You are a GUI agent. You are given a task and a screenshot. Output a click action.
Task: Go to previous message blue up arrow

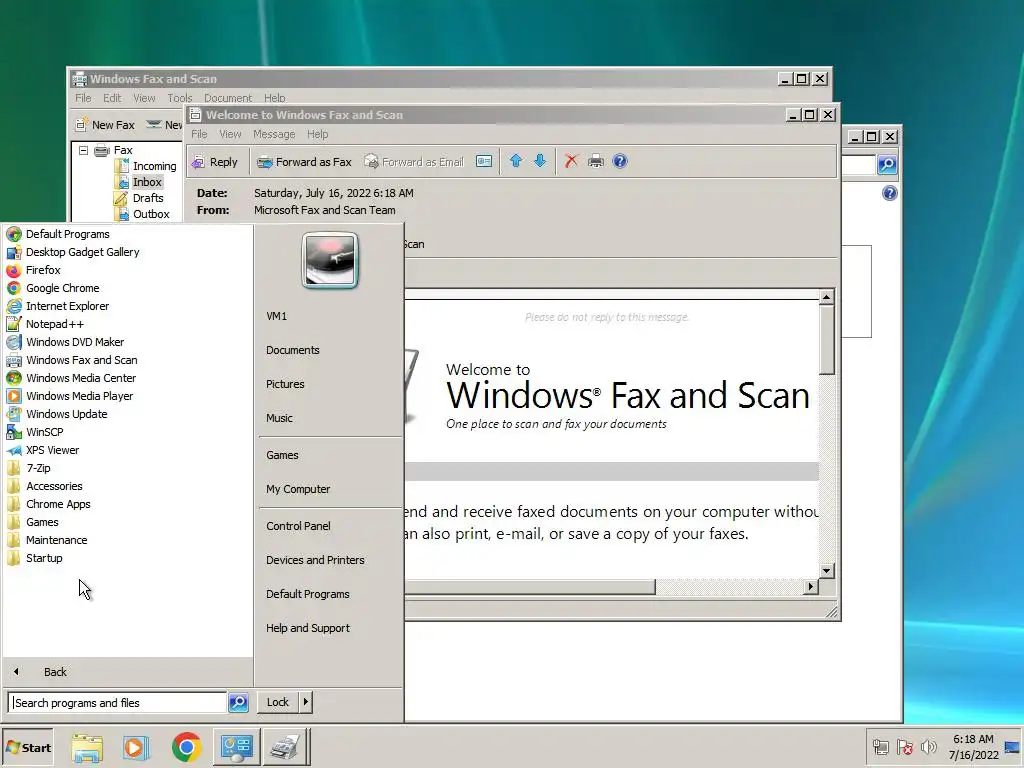tap(515, 161)
